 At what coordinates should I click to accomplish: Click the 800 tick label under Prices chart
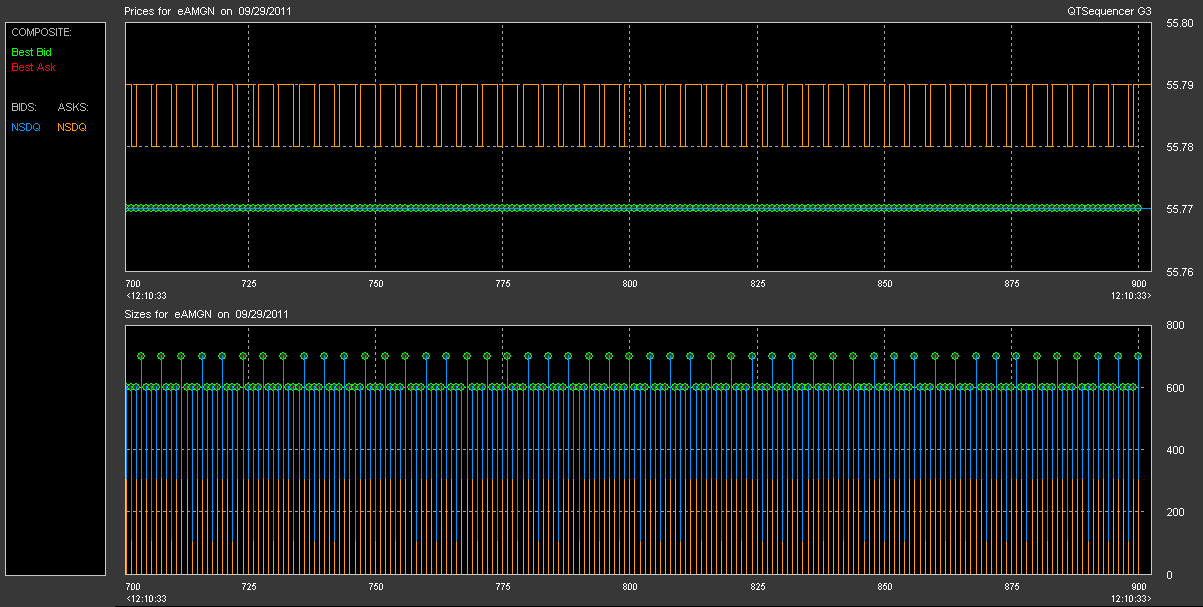point(629,284)
